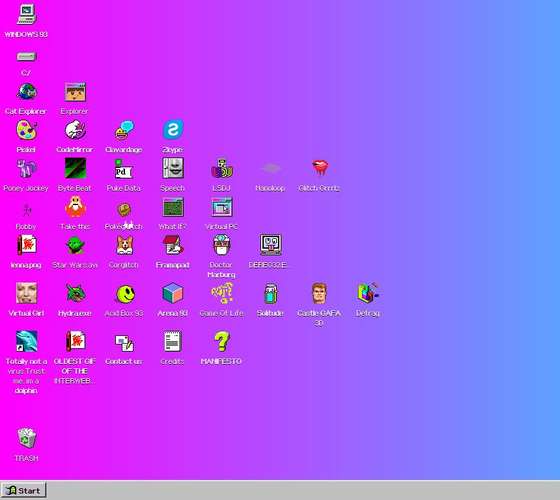The image size is (560, 500).
Task: Open lenna.png file icon
Action: (26, 245)
